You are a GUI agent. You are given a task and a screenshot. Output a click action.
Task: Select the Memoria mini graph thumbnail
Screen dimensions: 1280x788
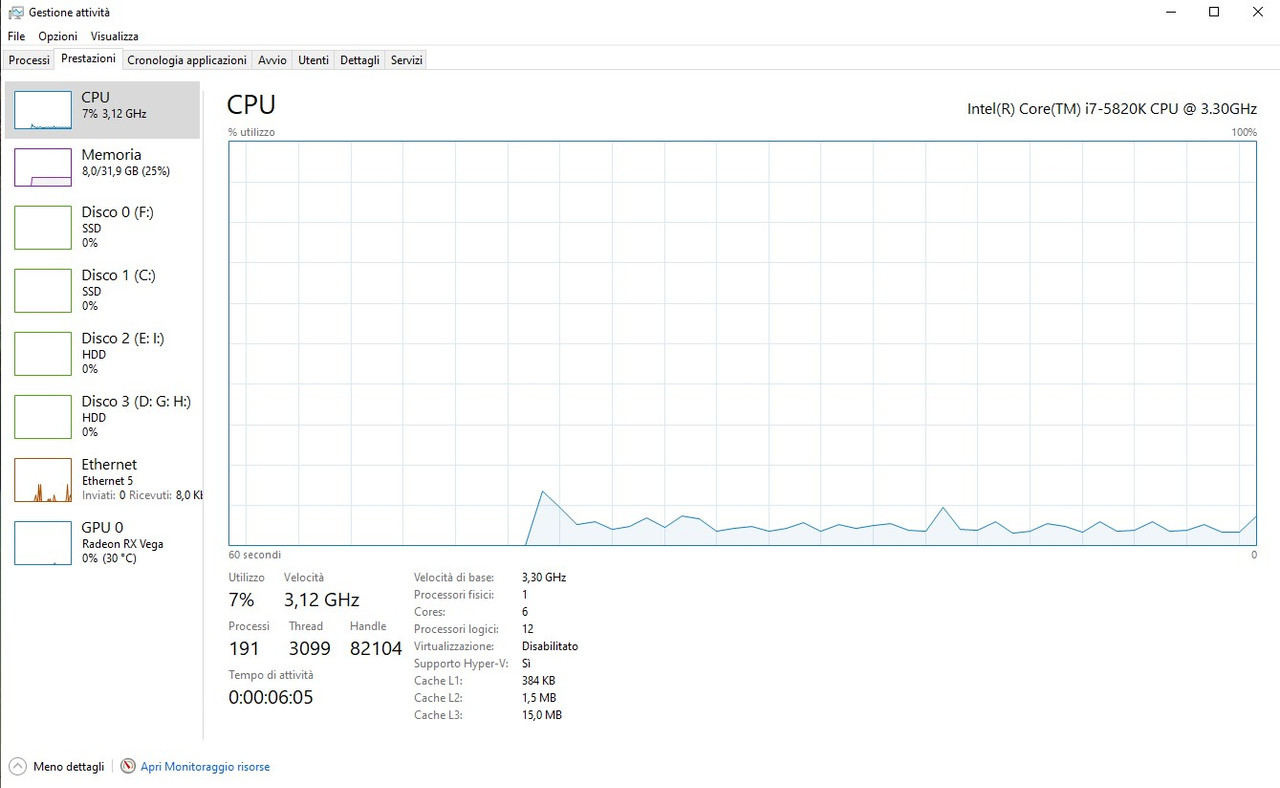tap(43, 167)
